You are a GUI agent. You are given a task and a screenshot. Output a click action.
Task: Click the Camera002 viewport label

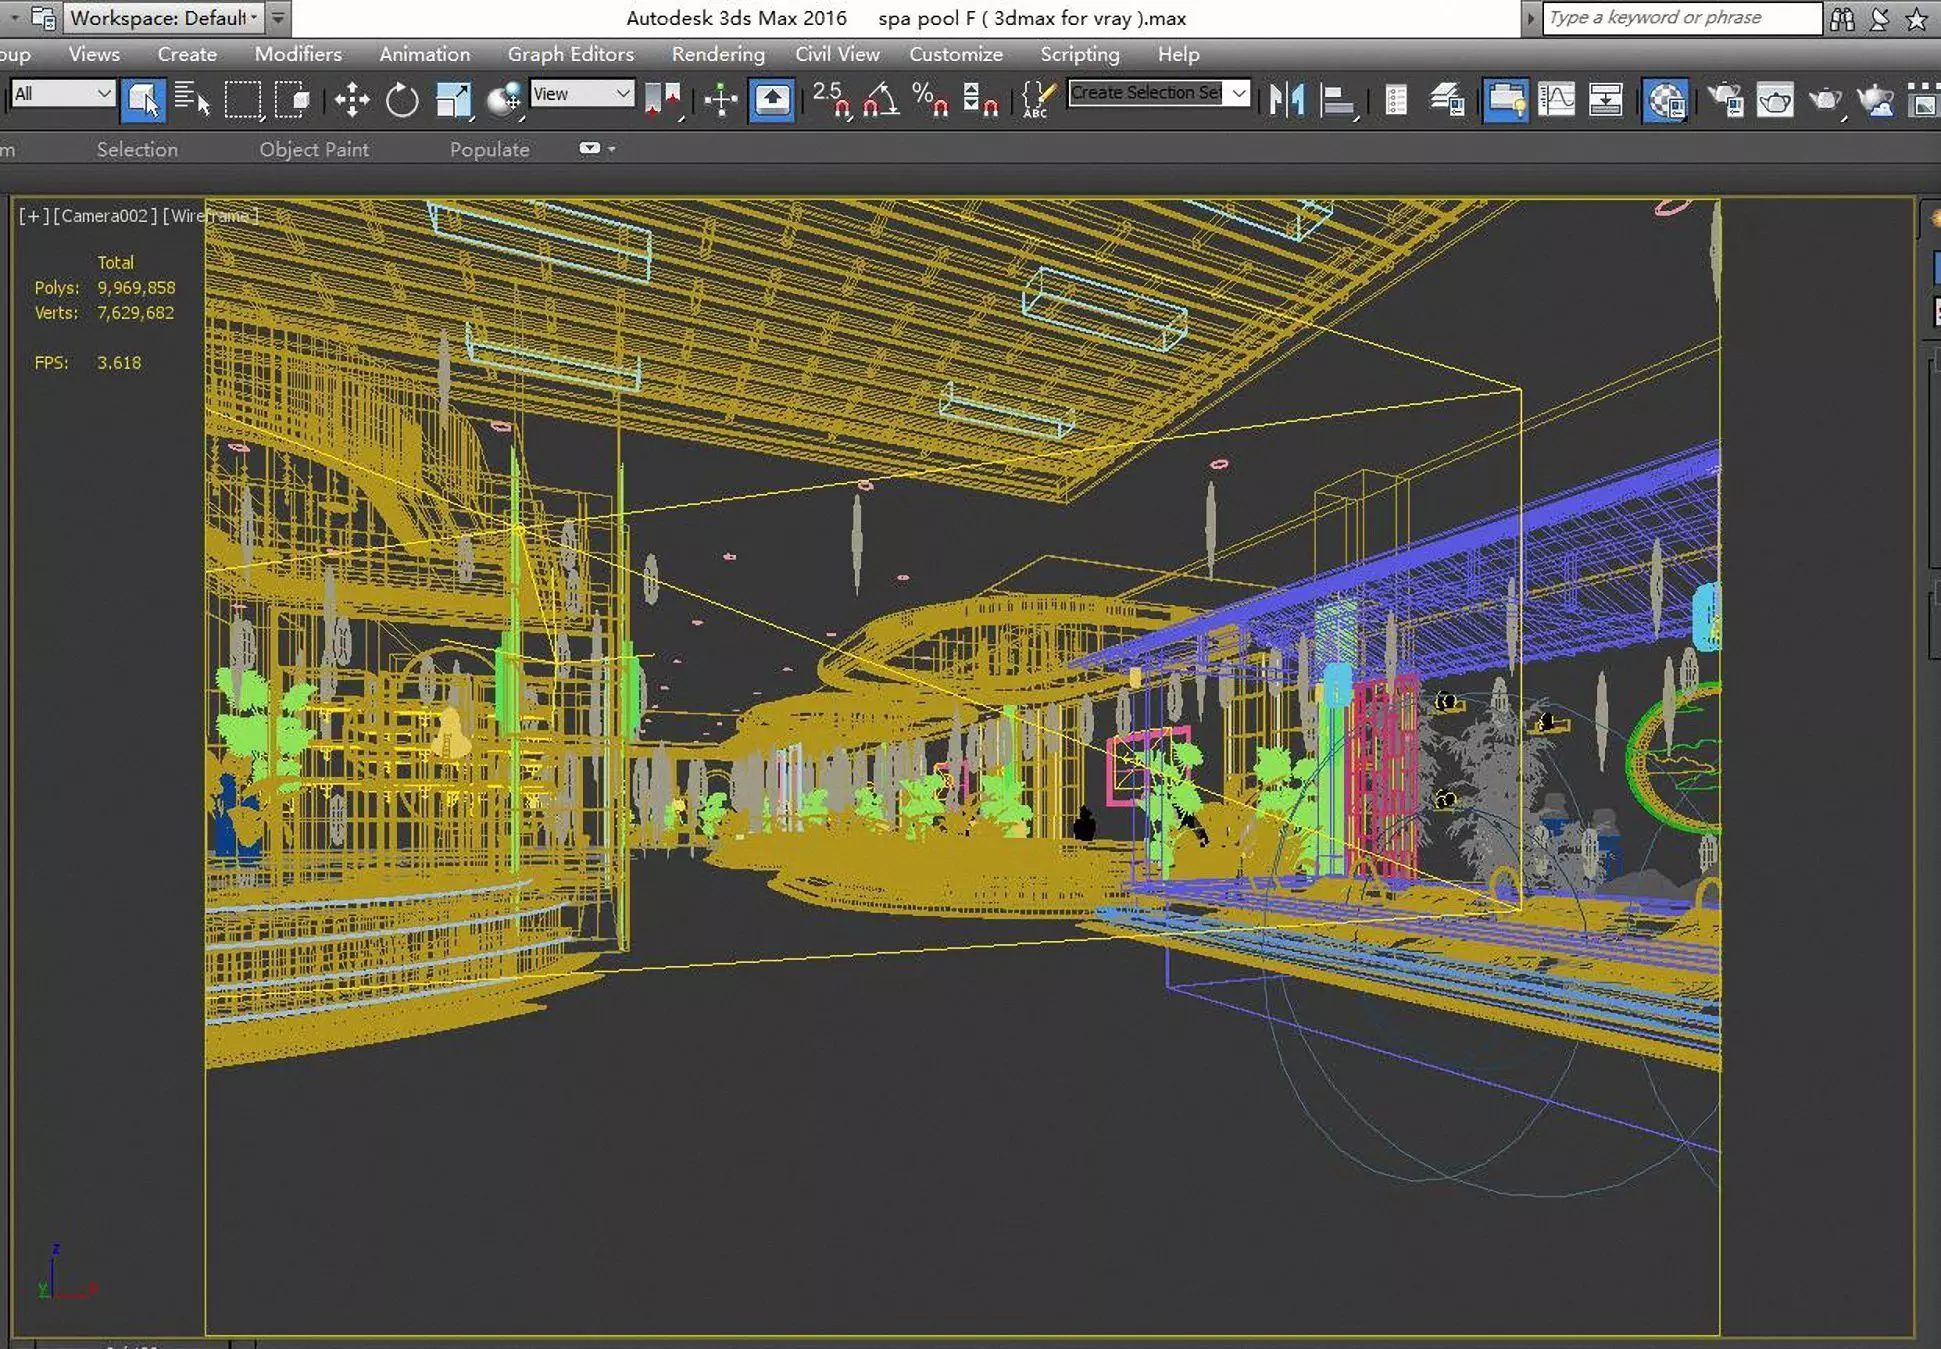point(104,215)
